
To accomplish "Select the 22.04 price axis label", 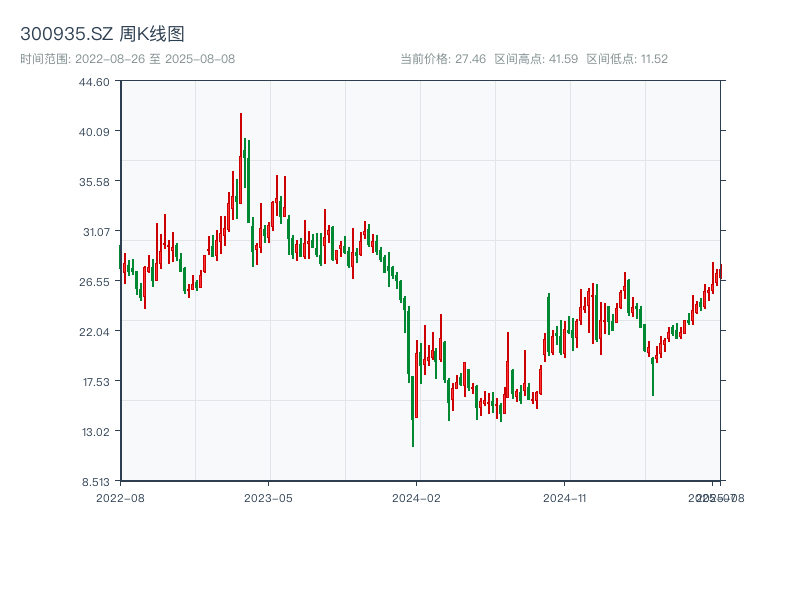I will tap(94, 331).
